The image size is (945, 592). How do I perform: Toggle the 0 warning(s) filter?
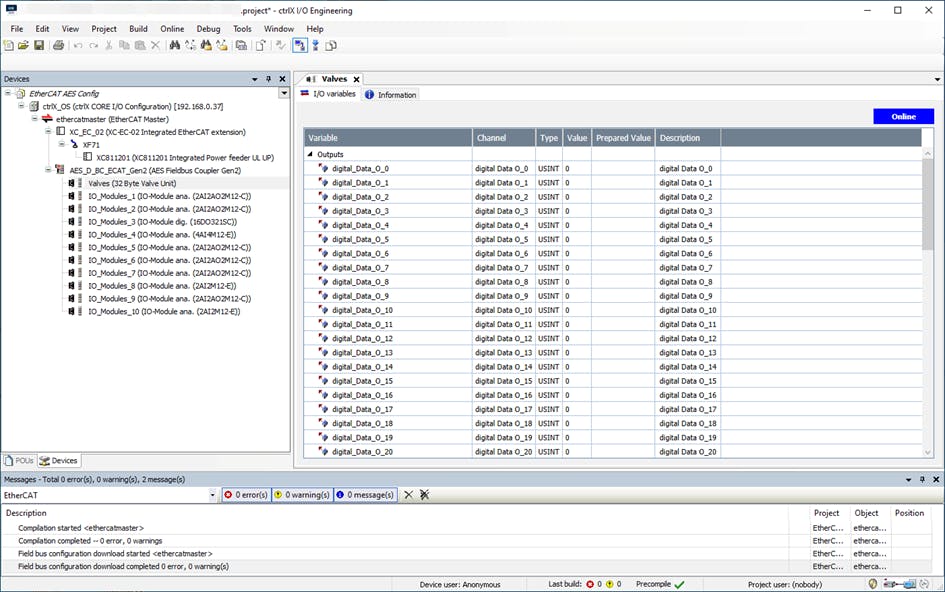(x=302, y=495)
